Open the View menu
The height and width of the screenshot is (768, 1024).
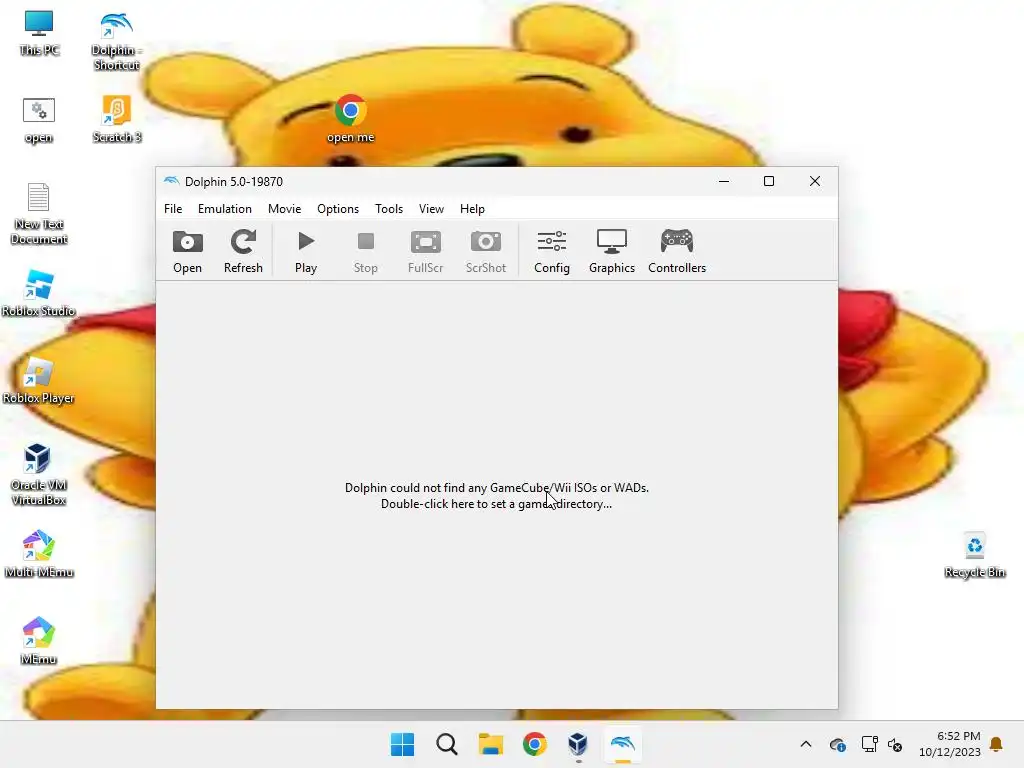tap(431, 209)
